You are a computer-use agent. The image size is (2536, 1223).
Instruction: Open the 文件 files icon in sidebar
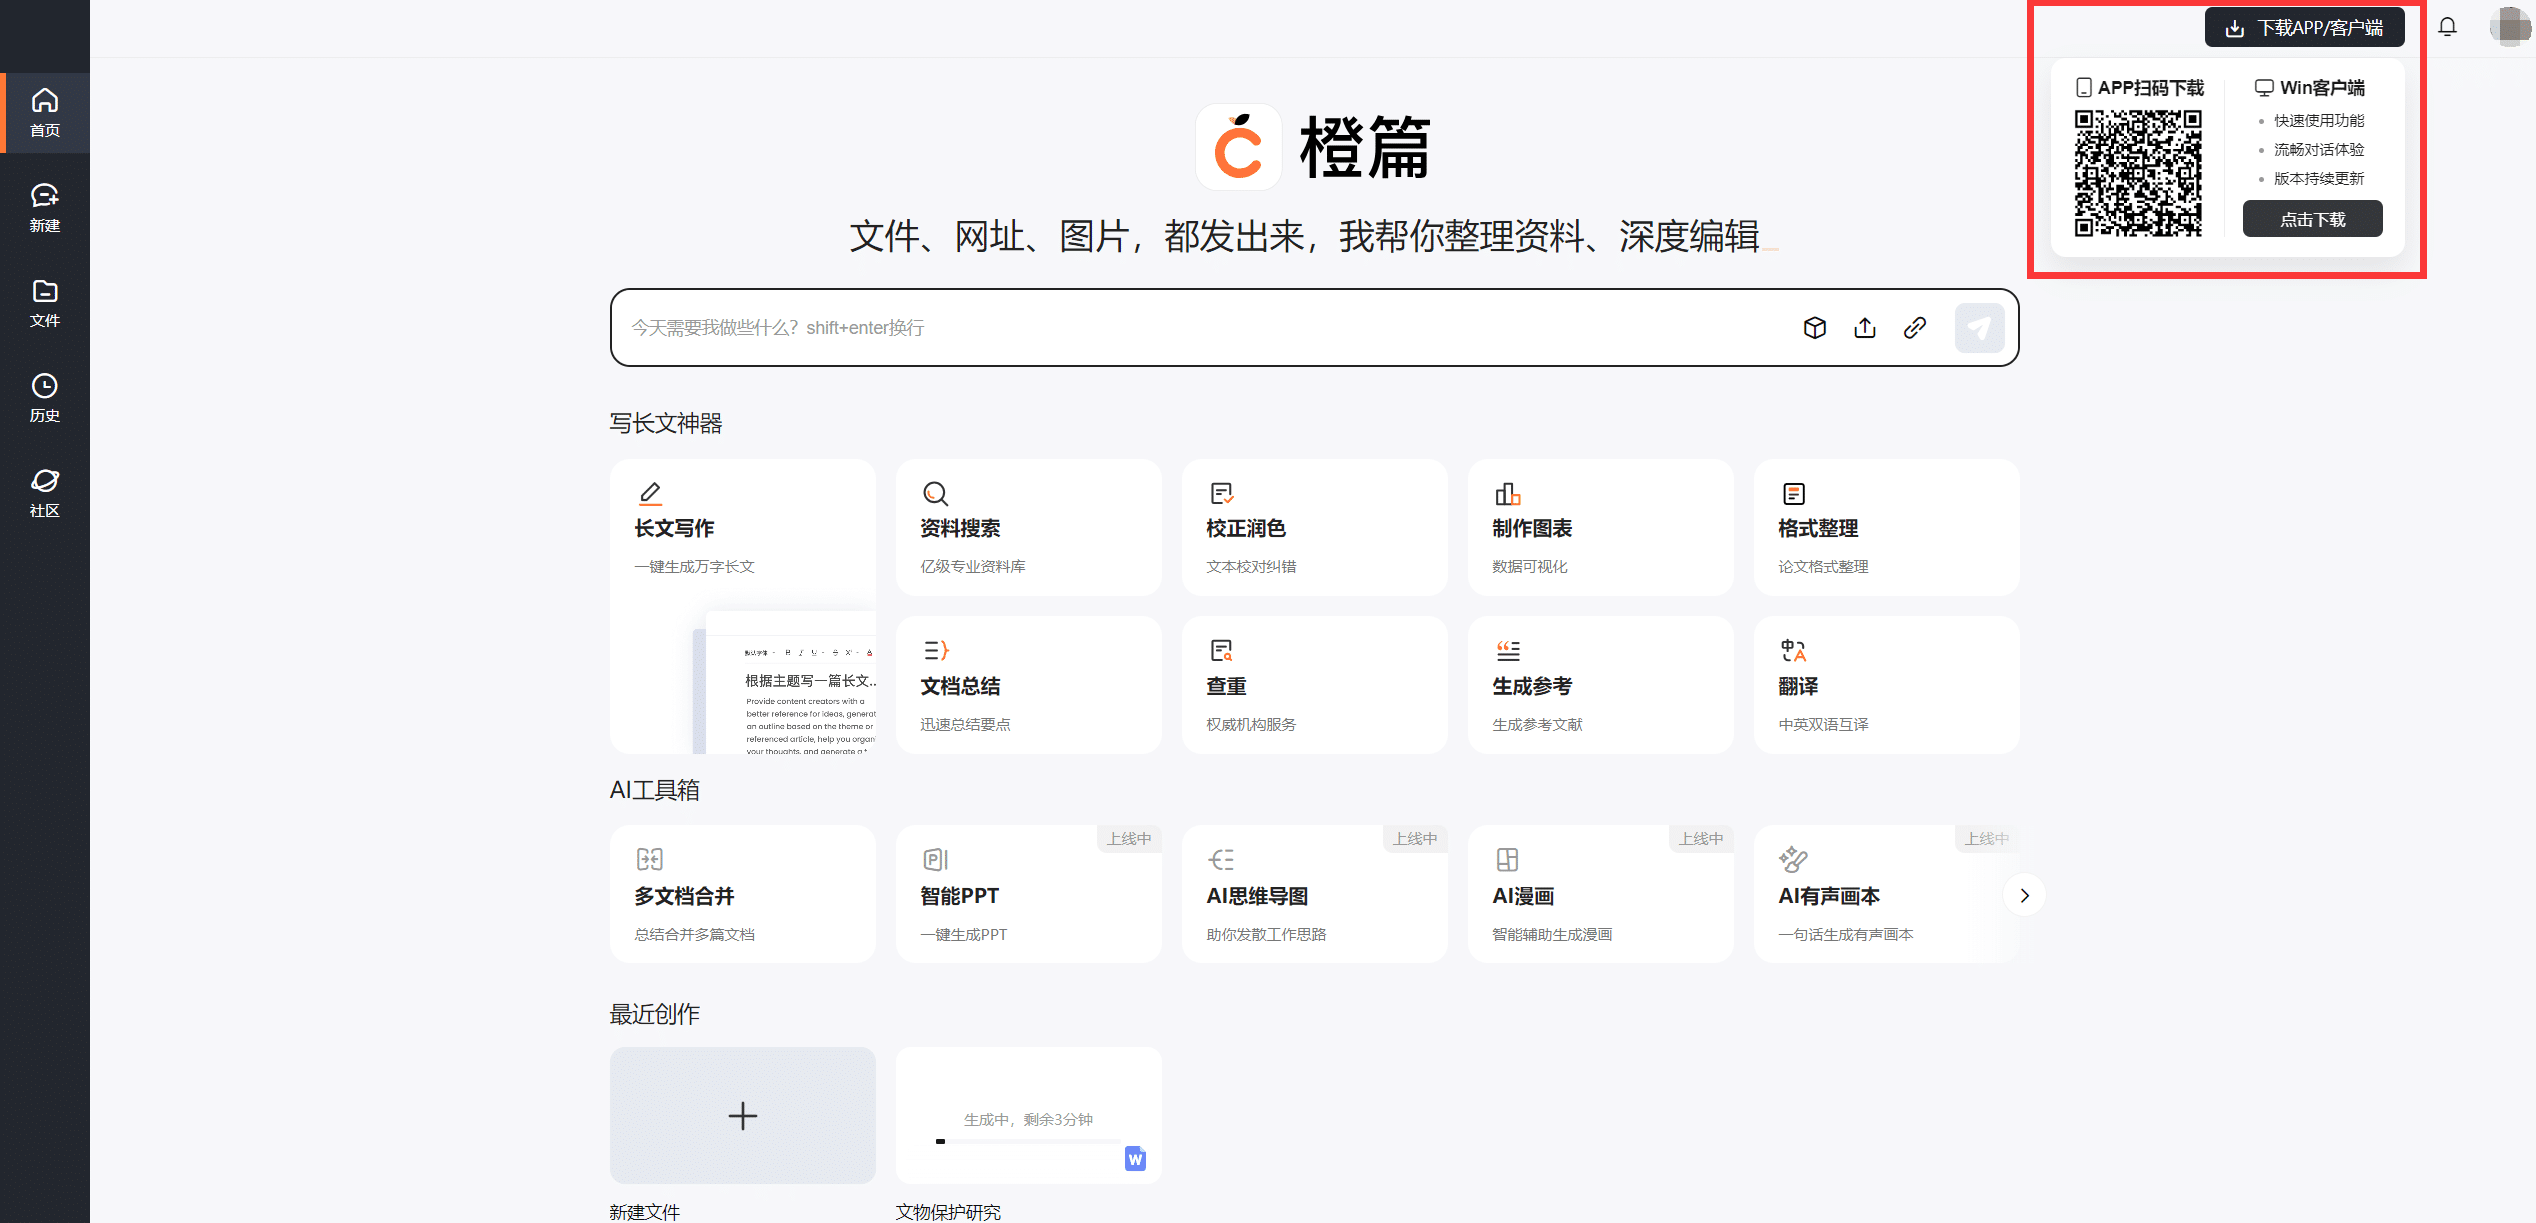point(45,293)
